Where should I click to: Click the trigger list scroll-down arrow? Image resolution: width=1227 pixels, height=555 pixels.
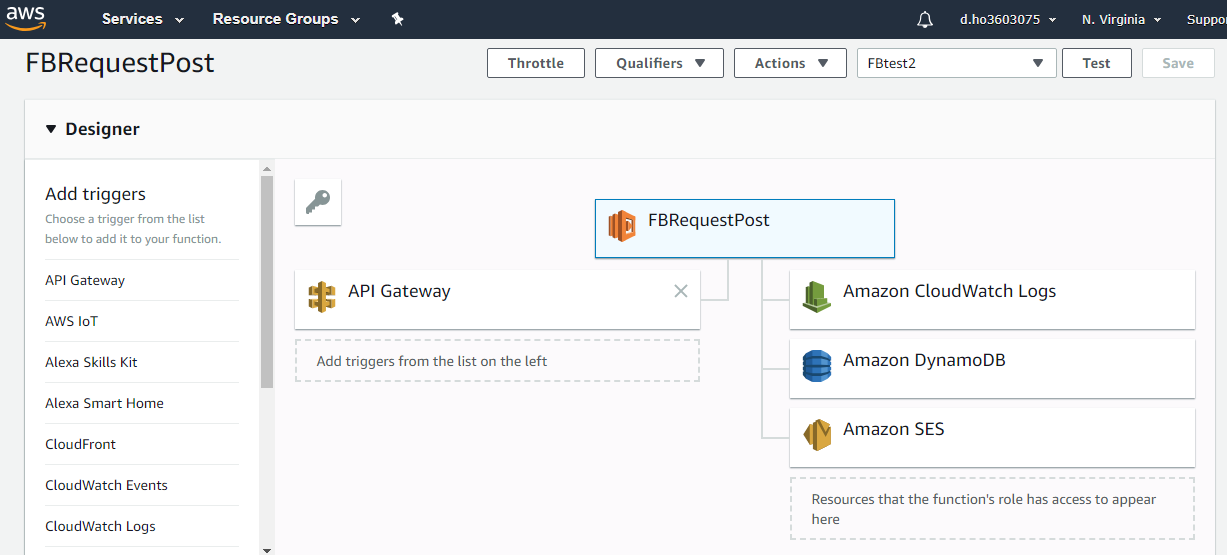point(267,549)
